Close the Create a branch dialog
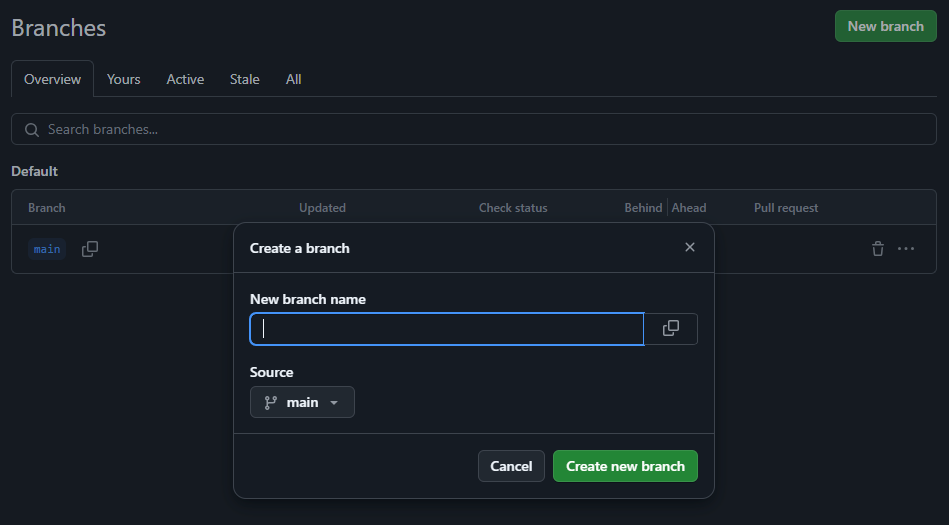 [x=690, y=247]
